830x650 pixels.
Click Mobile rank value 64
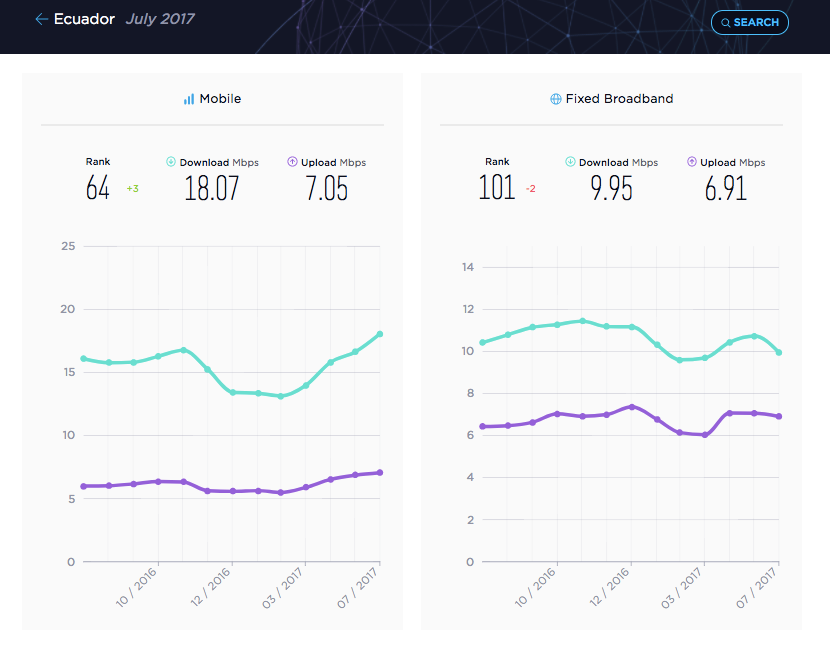click(98, 188)
